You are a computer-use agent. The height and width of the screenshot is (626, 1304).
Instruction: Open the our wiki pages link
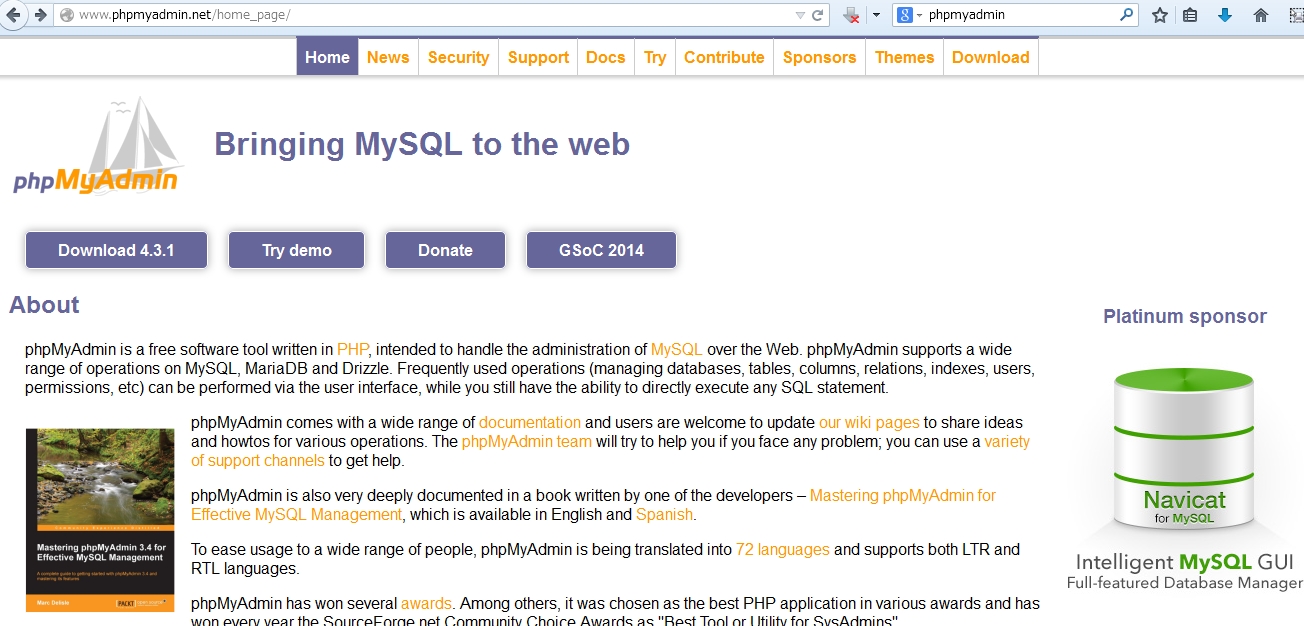(869, 423)
